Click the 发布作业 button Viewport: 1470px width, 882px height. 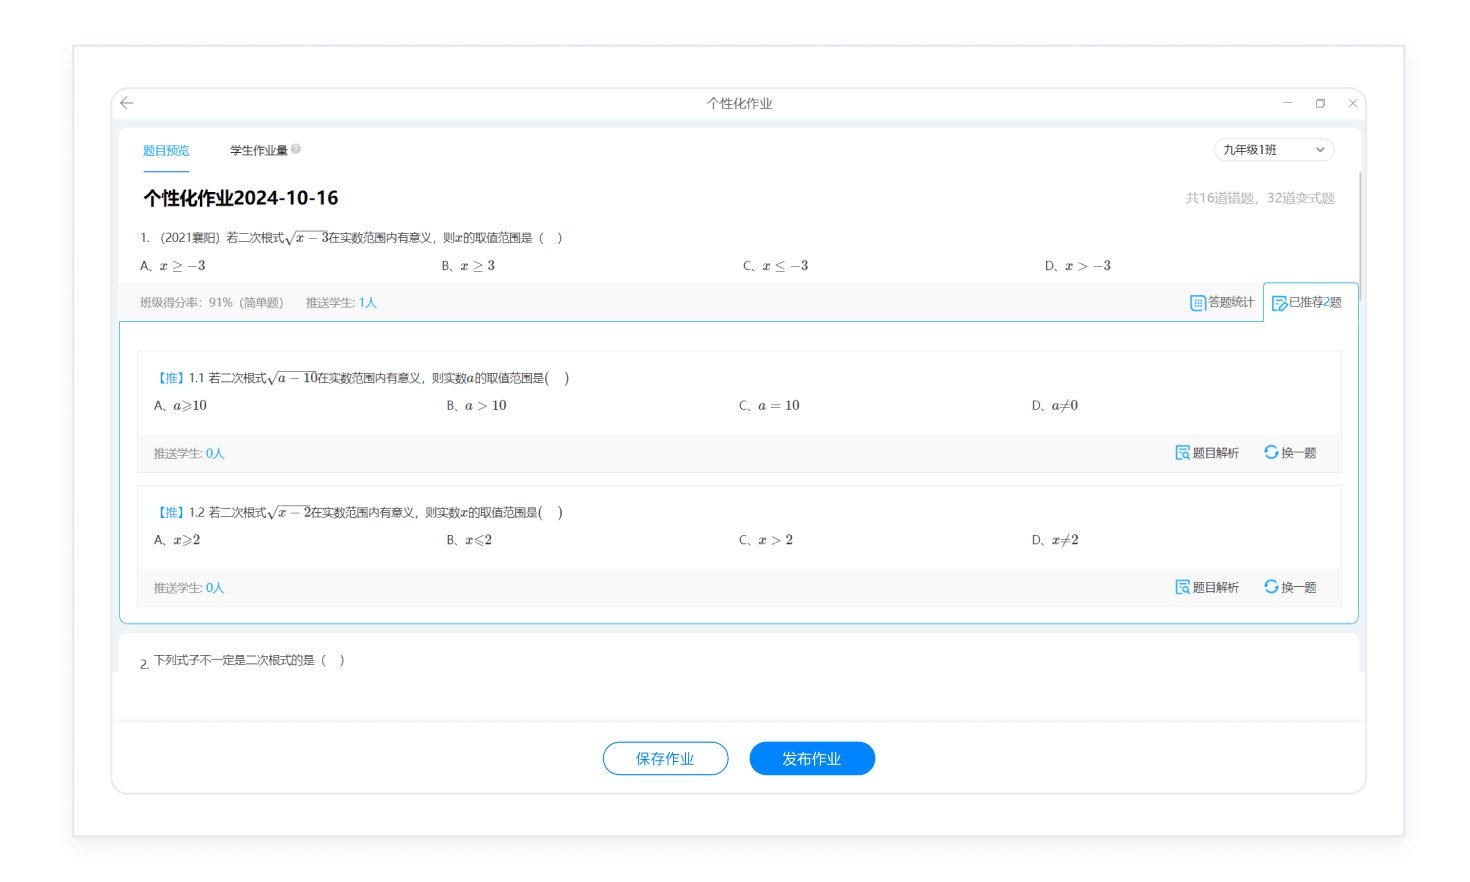(x=812, y=759)
